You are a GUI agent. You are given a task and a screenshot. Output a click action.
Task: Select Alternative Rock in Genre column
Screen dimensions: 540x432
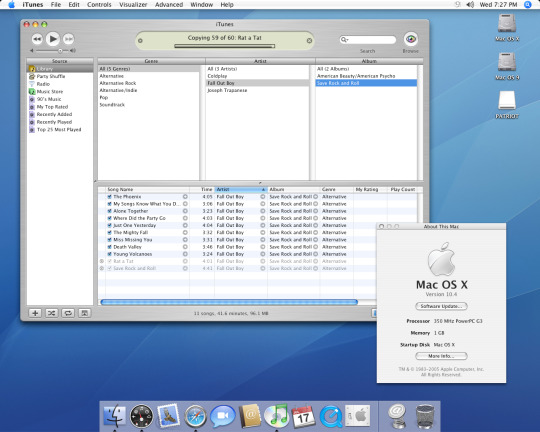149,83
